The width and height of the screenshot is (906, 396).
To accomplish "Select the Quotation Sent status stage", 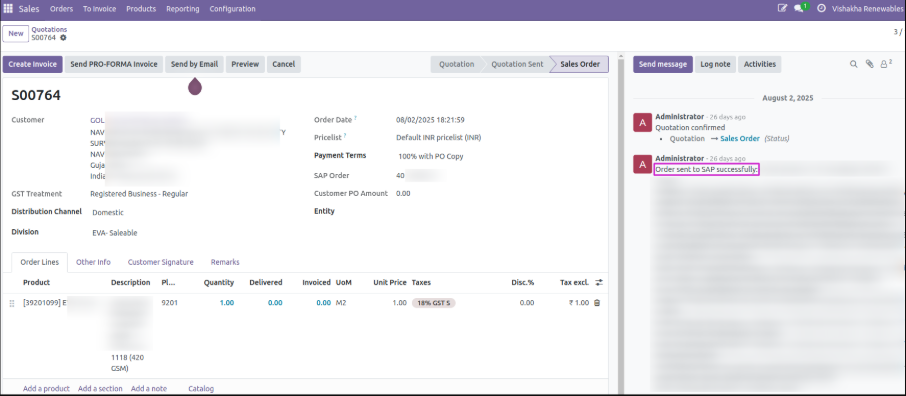I will [x=517, y=64].
